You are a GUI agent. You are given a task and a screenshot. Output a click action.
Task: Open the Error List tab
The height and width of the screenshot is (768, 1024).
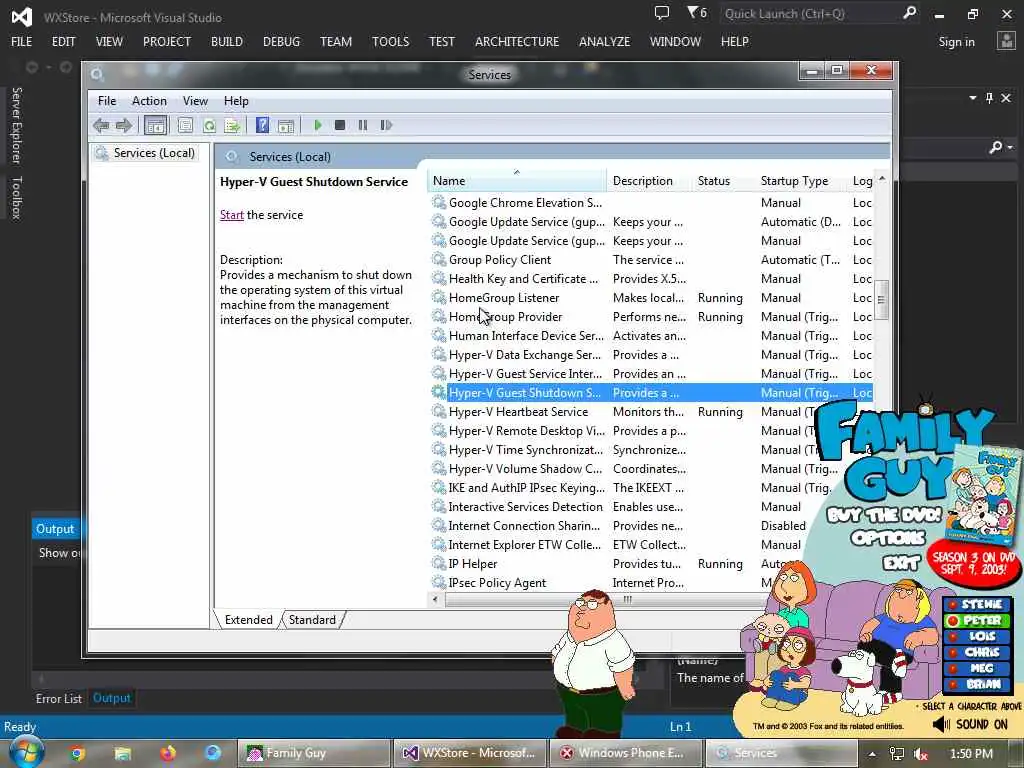59,699
